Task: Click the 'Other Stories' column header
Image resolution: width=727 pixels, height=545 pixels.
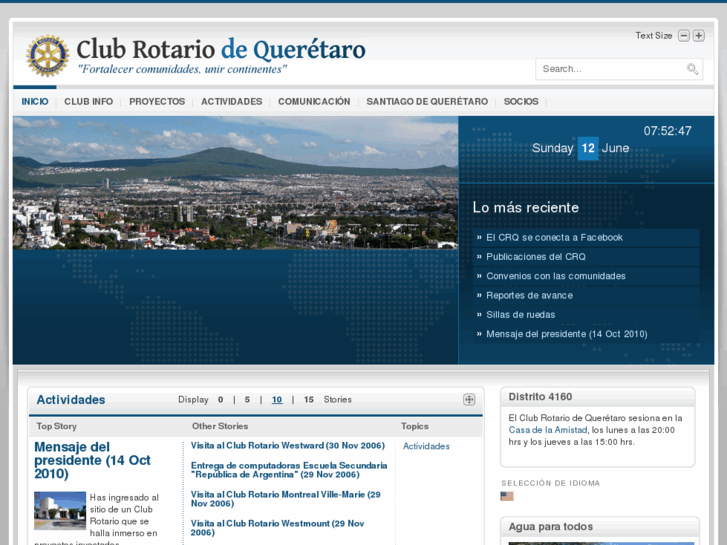Action: [x=220, y=426]
